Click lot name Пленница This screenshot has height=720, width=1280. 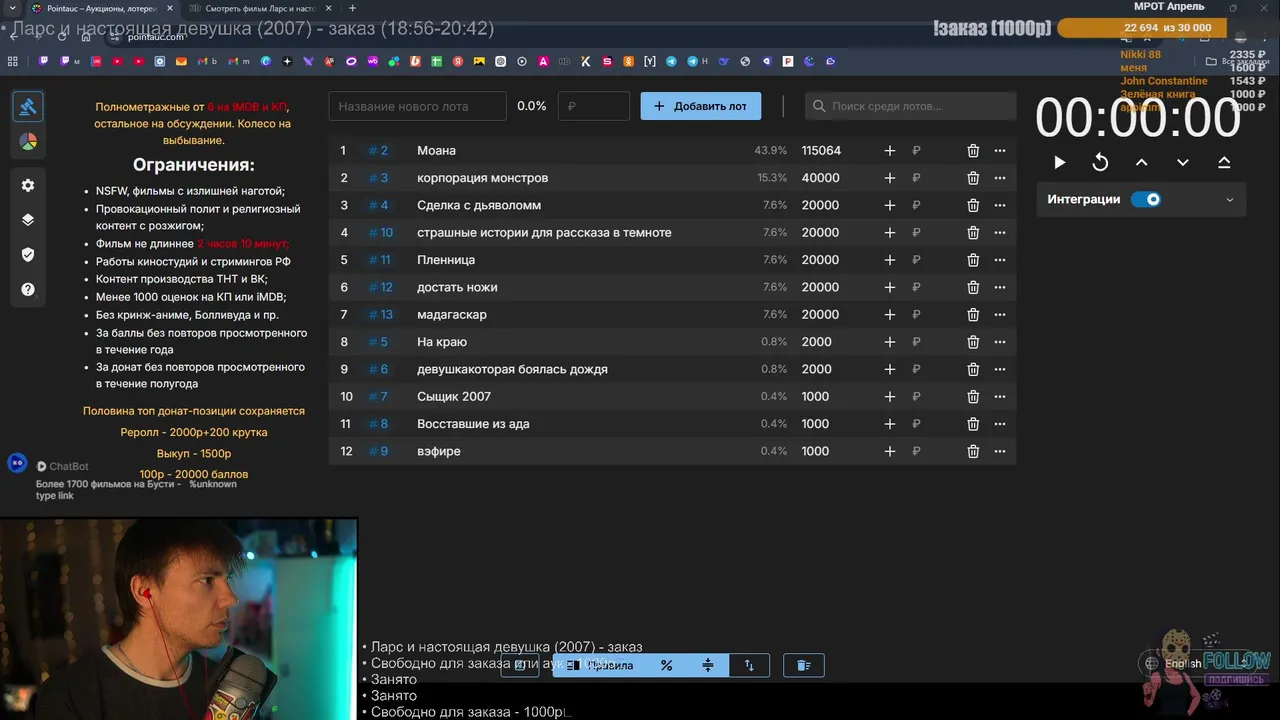point(446,260)
